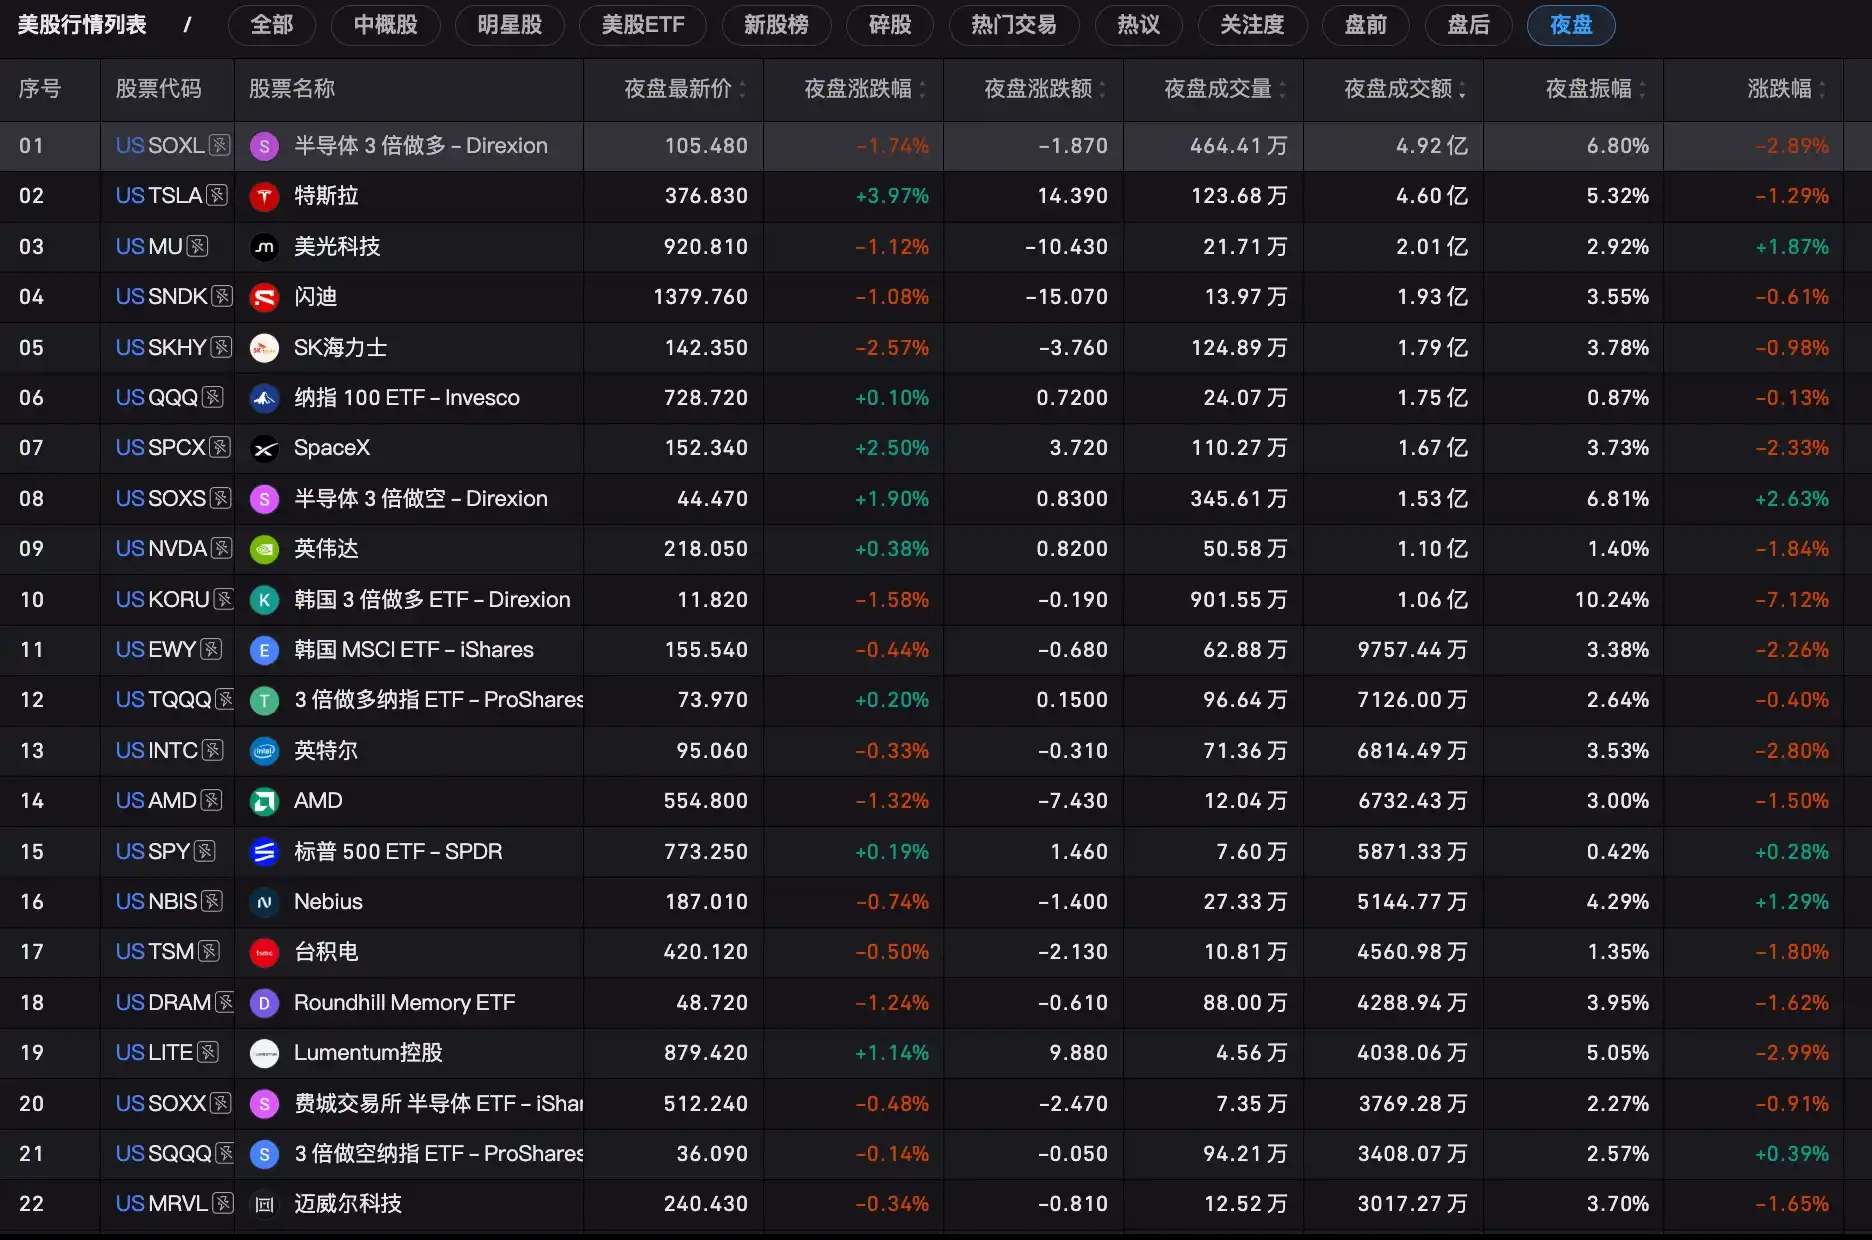Sort by 夜盘成交额 column arrows
Screen dimensions: 1872x1240
(x=1462, y=89)
